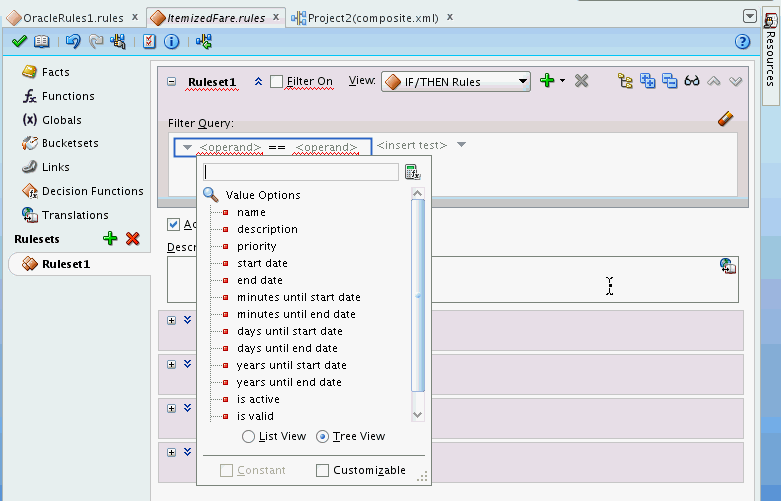
Task: Click the move rule down arrow icon
Action: click(736, 81)
